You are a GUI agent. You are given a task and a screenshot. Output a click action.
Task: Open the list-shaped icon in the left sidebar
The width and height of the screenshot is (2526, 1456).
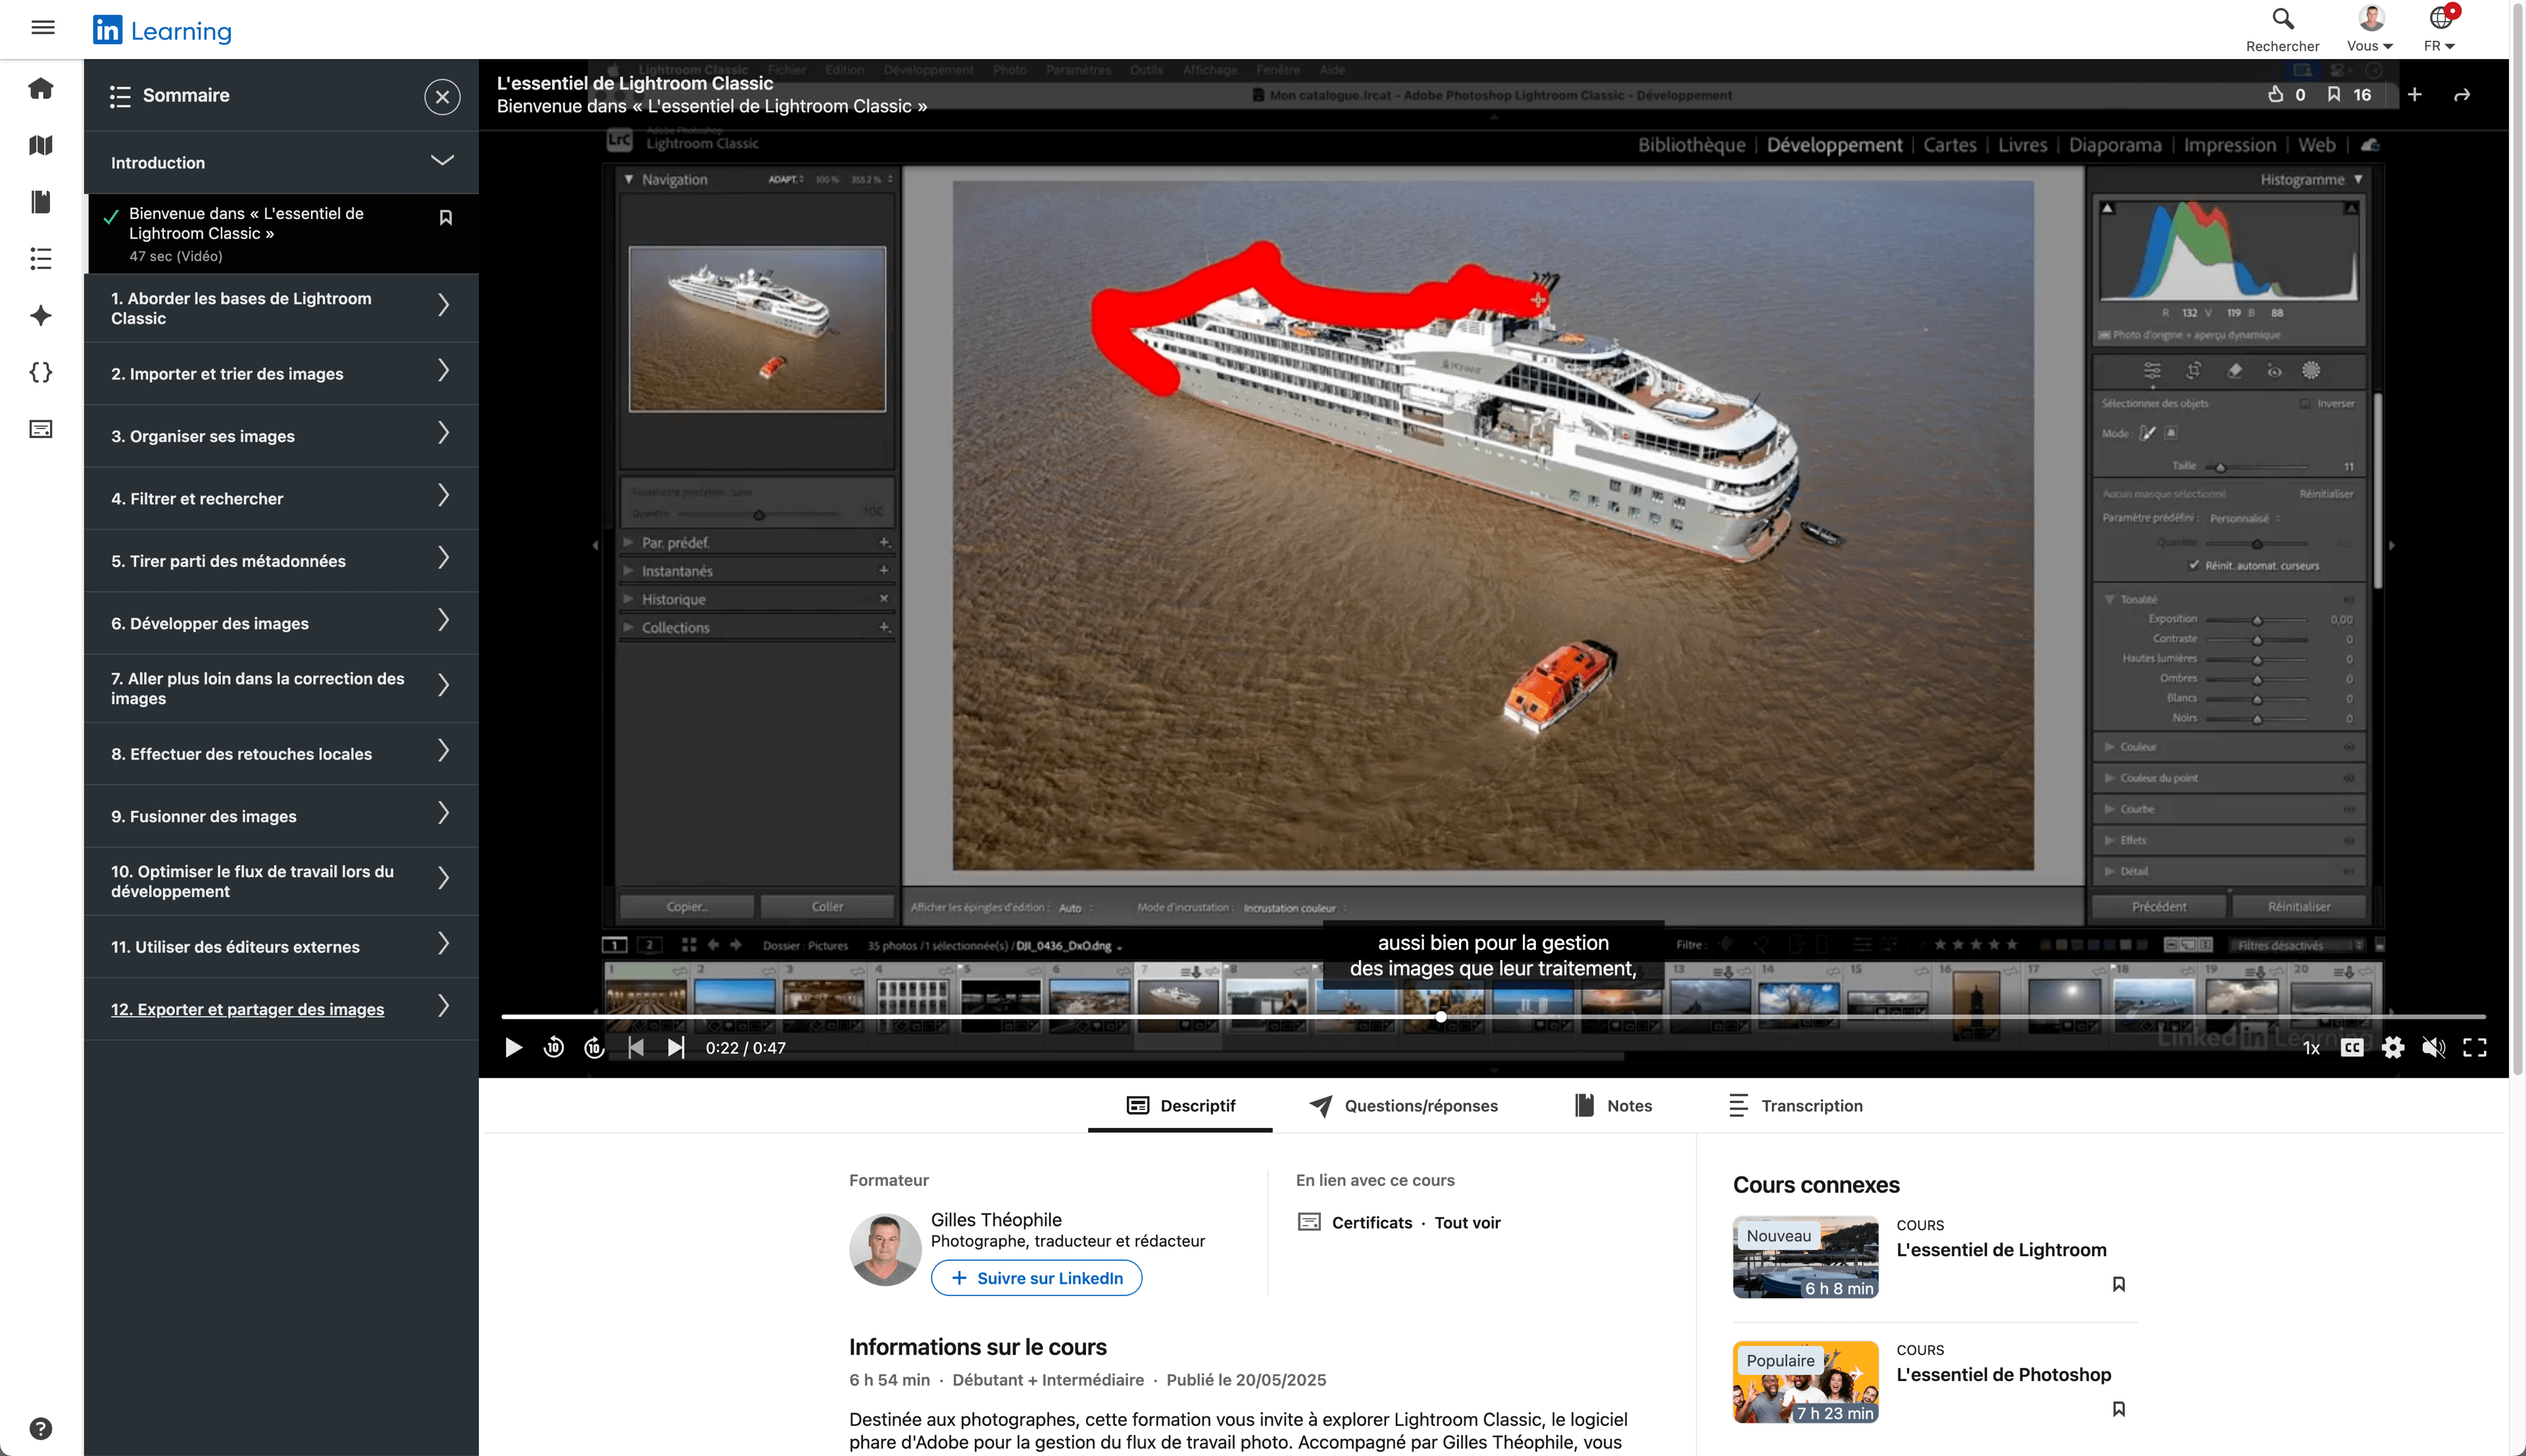pyautogui.click(x=41, y=259)
